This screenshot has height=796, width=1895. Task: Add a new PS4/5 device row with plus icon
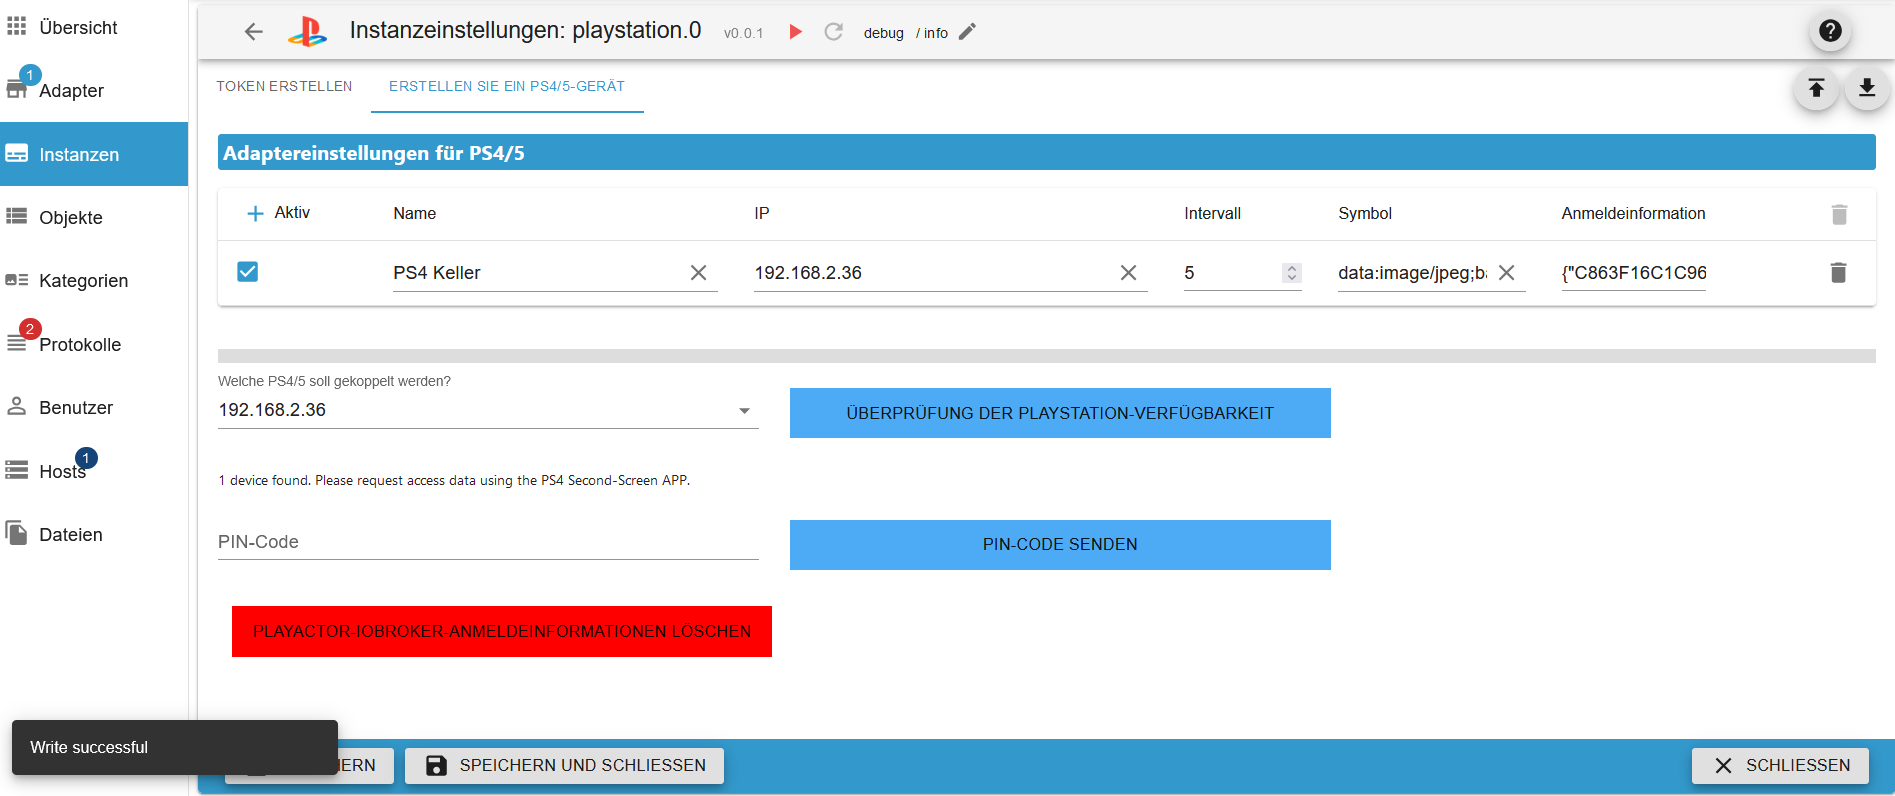coord(255,213)
